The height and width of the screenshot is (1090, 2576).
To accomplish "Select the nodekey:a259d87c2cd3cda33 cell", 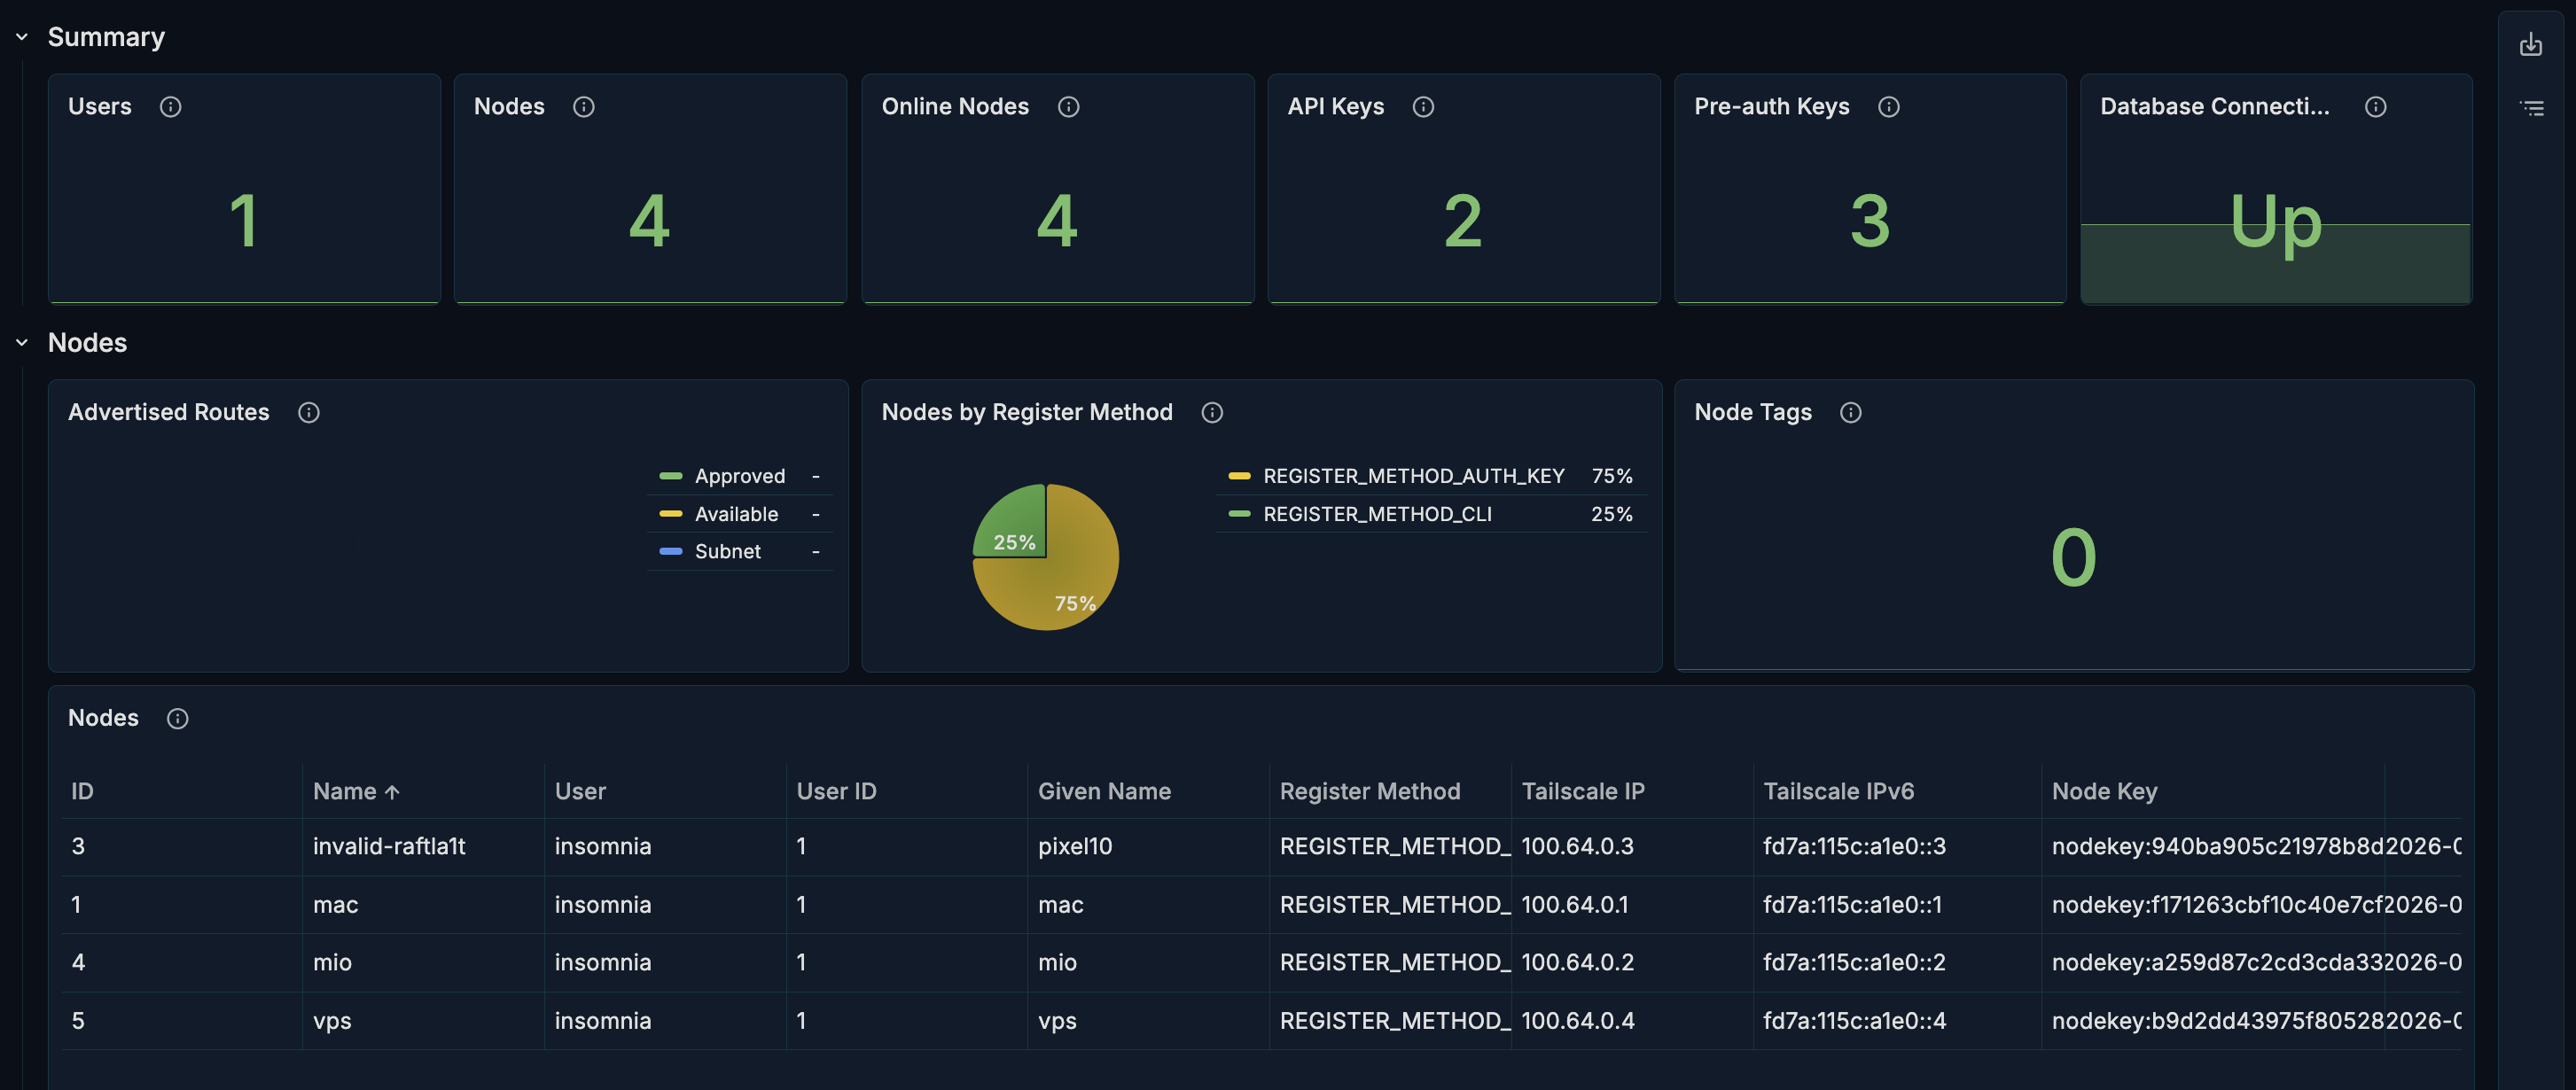I will (2213, 963).
